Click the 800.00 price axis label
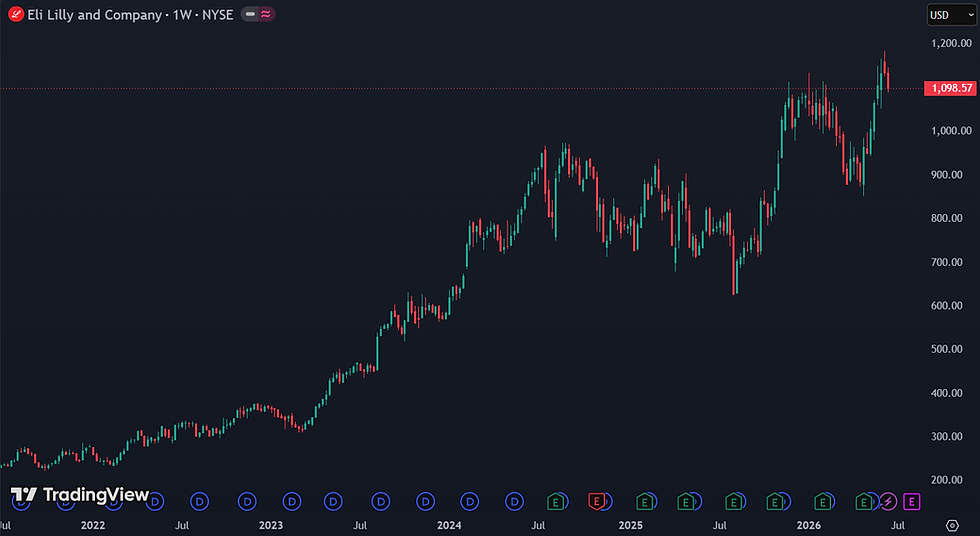The image size is (980, 536). 946,218
